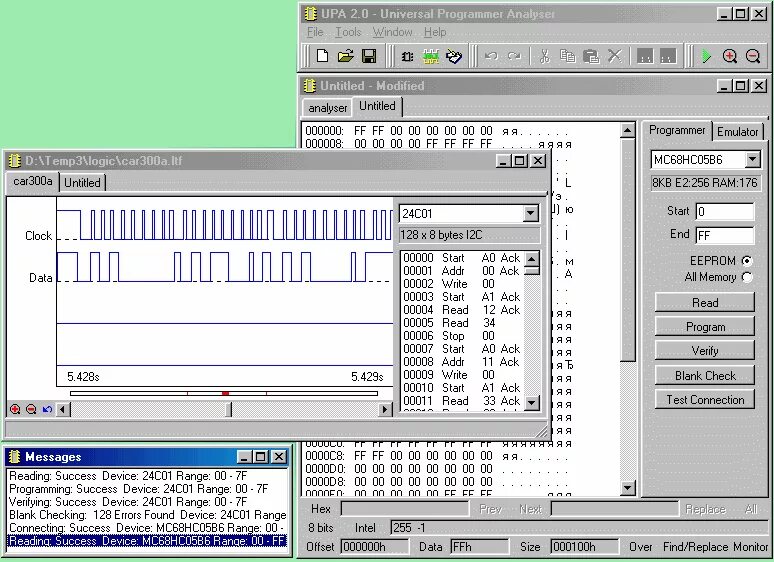Zoom in the car300a waveform view
774x562 pixels.
tap(15, 409)
